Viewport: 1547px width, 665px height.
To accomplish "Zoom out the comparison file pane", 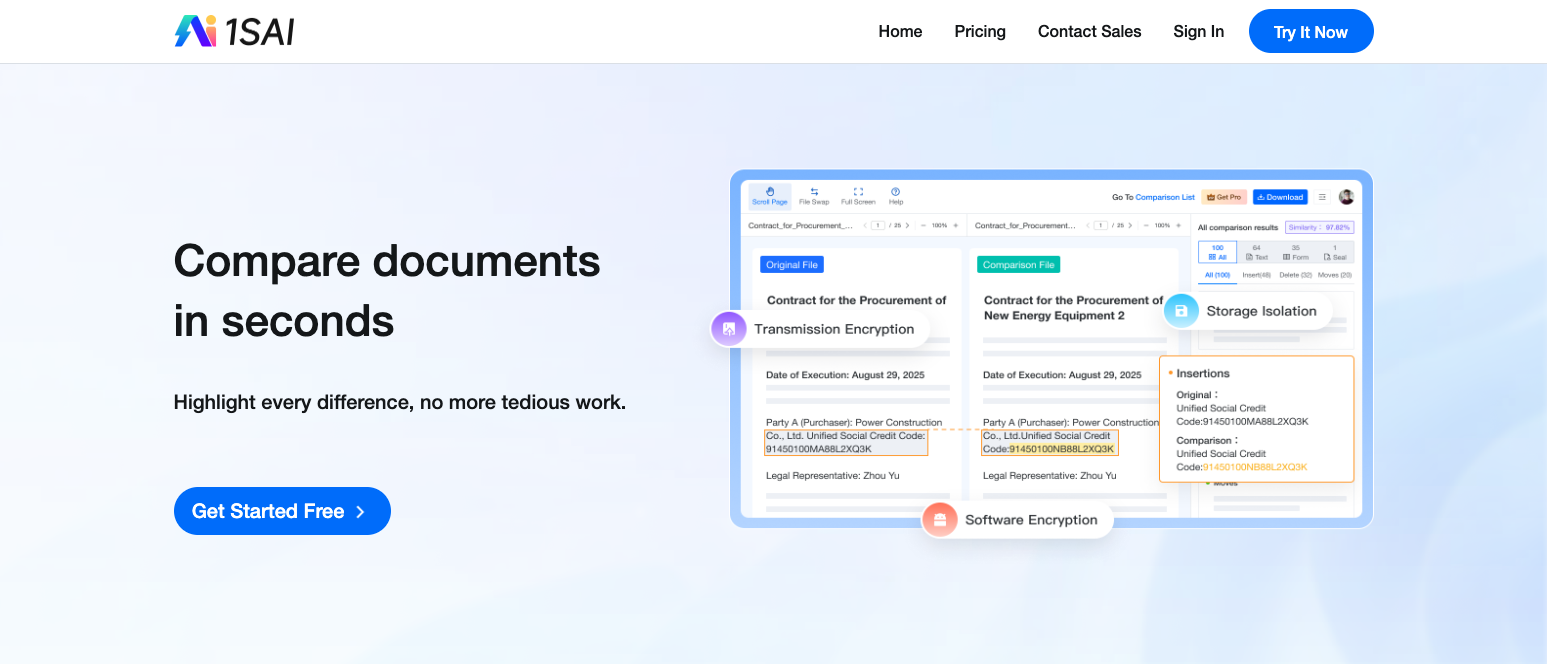I will tap(1146, 226).
